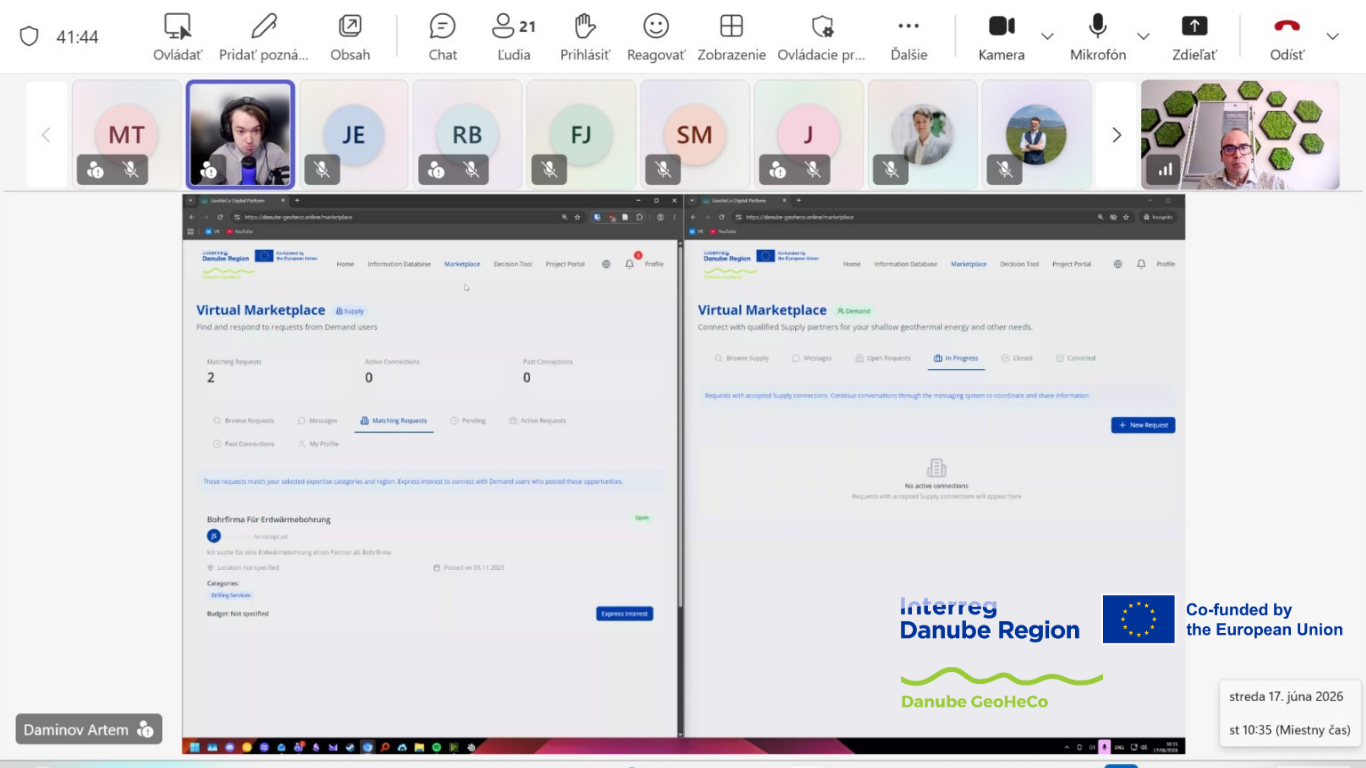Toggle the Mikrofón mute

click(x=1098, y=37)
